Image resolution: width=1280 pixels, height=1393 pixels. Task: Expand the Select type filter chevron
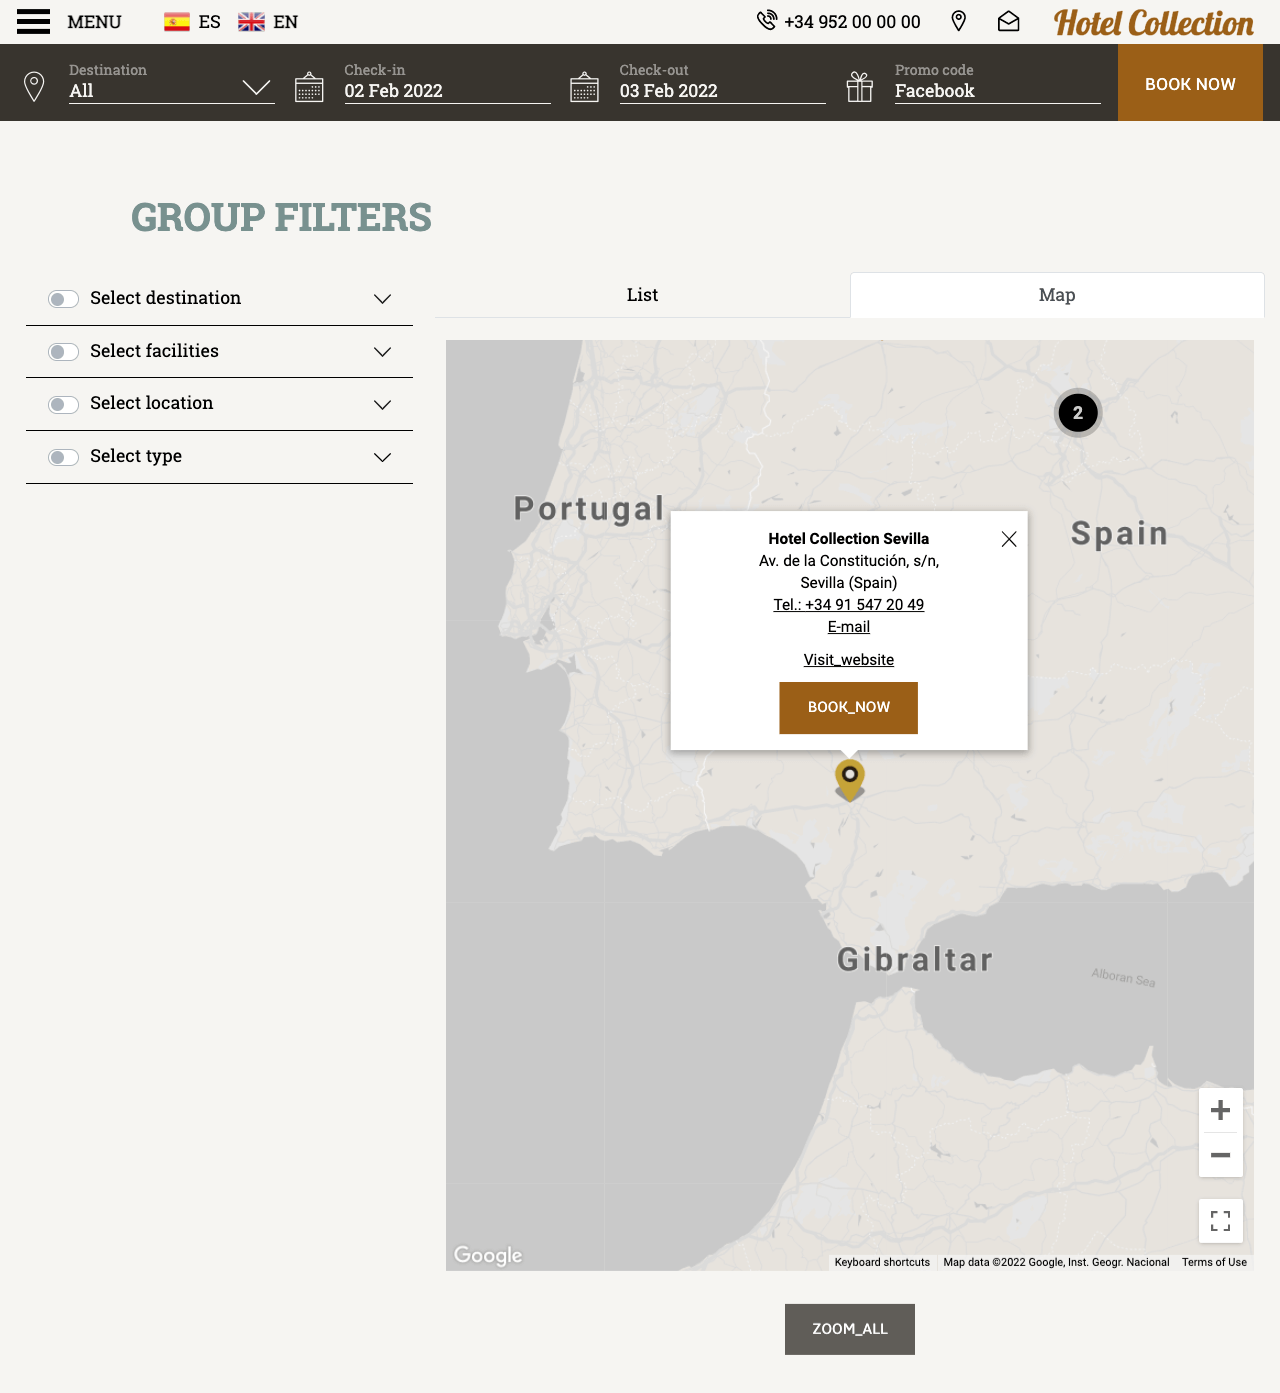[382, 457]
